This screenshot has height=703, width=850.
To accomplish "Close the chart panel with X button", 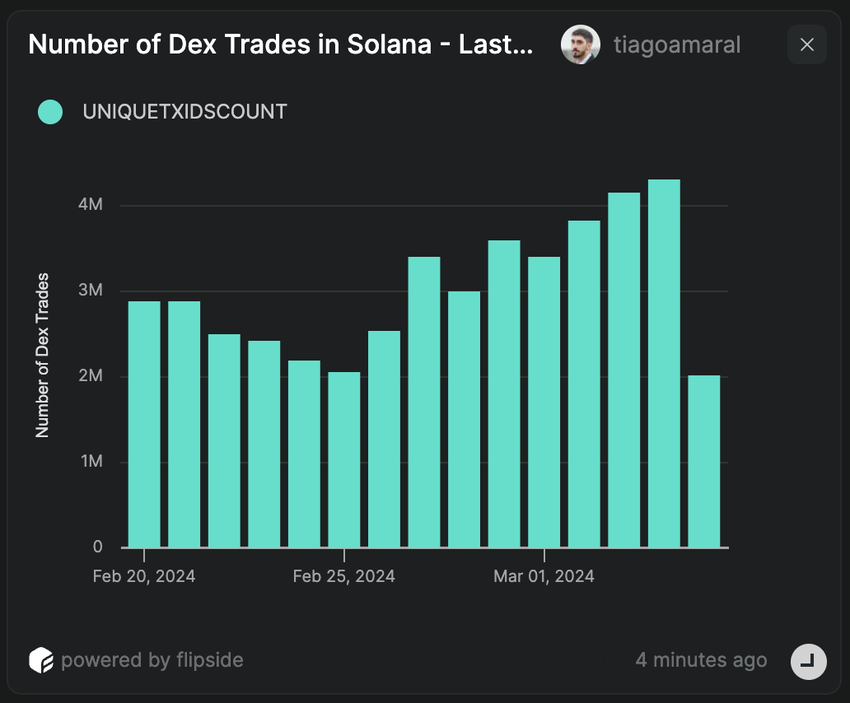I will coord(807,44).
